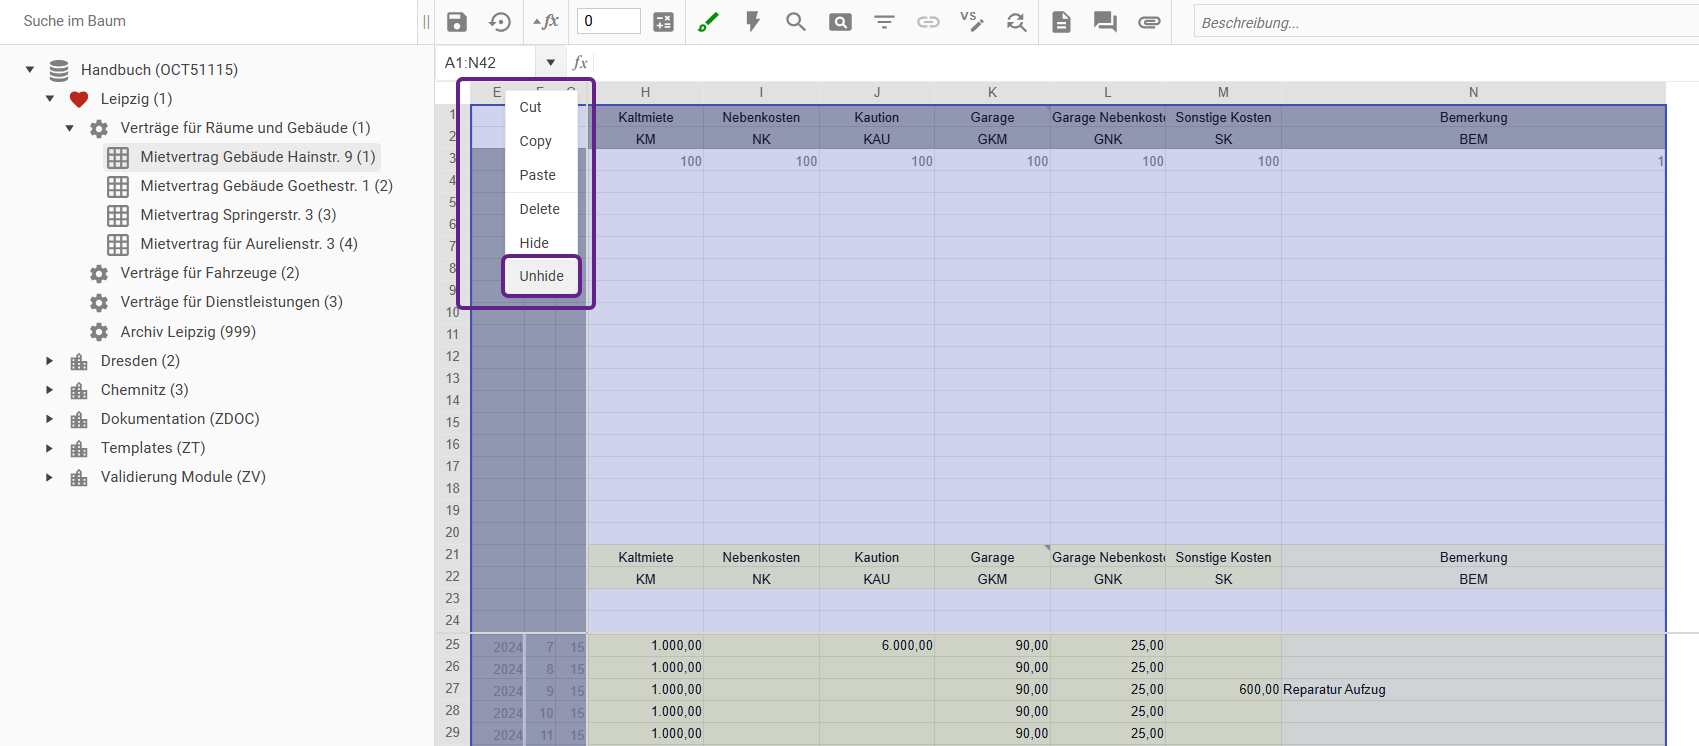
Task: Click the green paintbrush format icon
Action: pyautogui.click(x=709, y=22)
